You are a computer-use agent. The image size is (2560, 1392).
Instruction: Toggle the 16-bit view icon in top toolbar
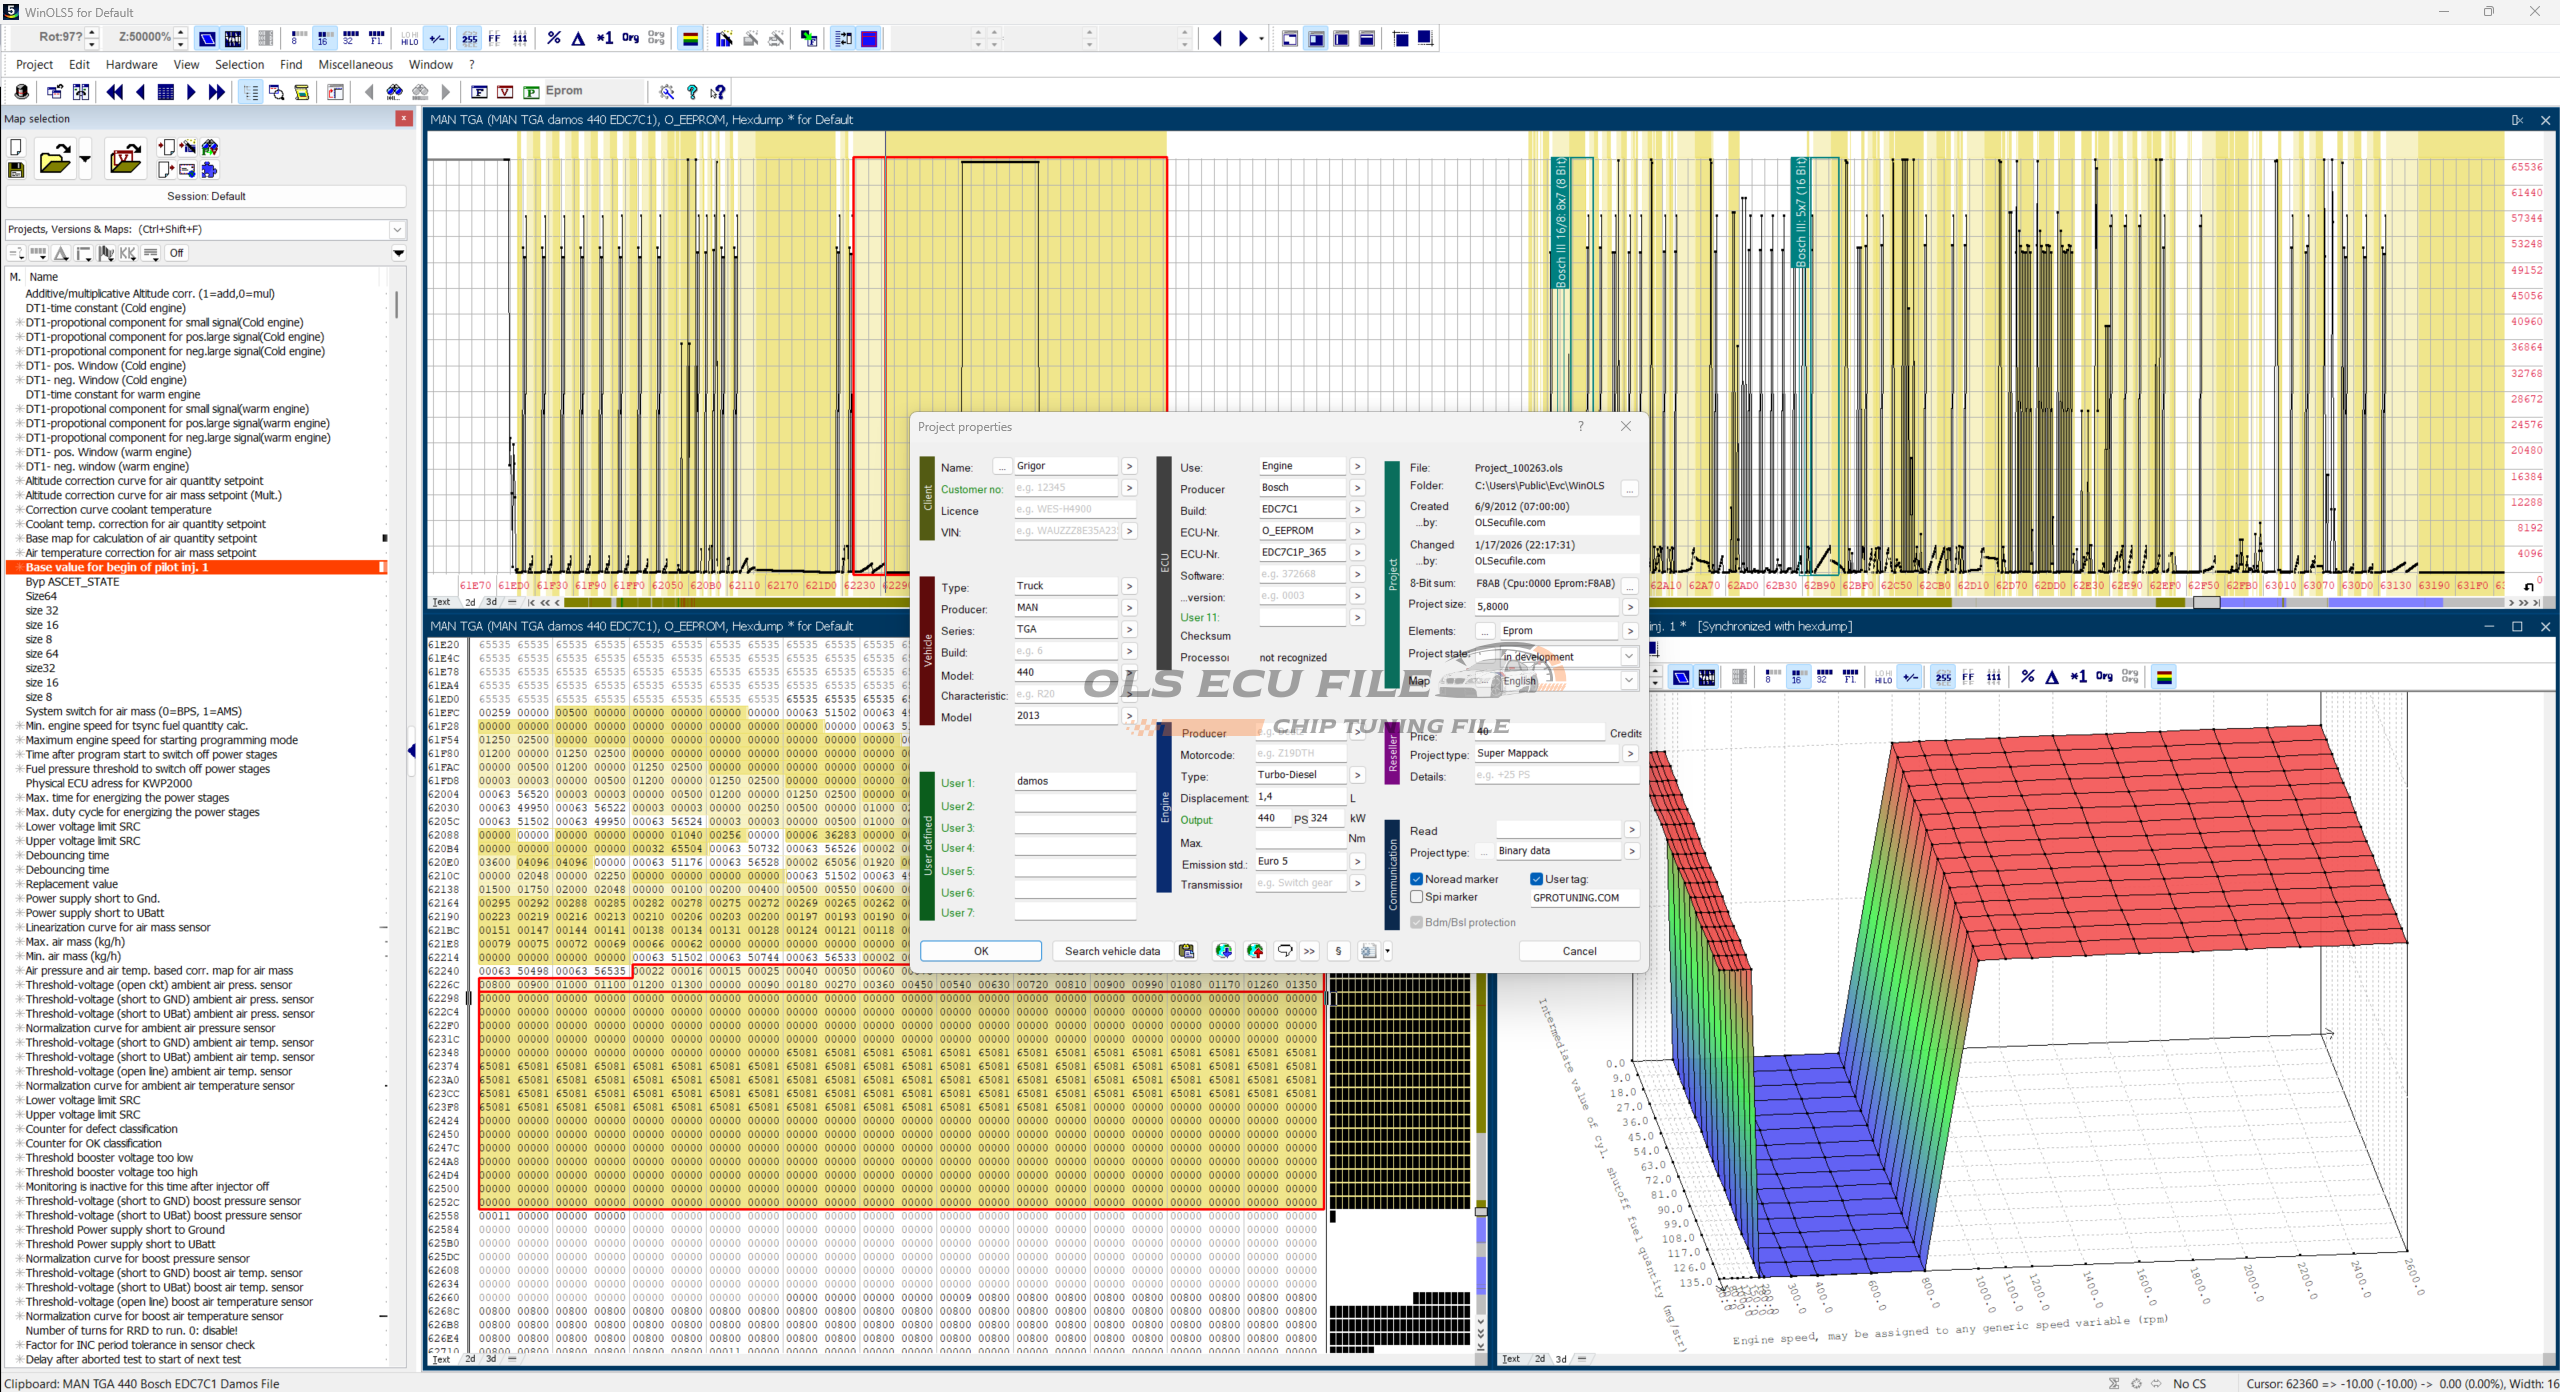[x=323, y=39]
